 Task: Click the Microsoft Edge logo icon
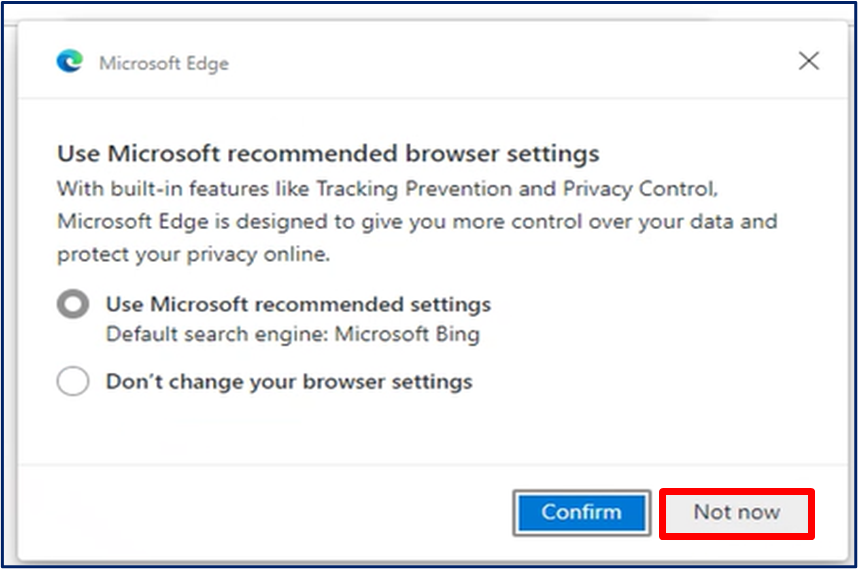(x=70, y=61)
